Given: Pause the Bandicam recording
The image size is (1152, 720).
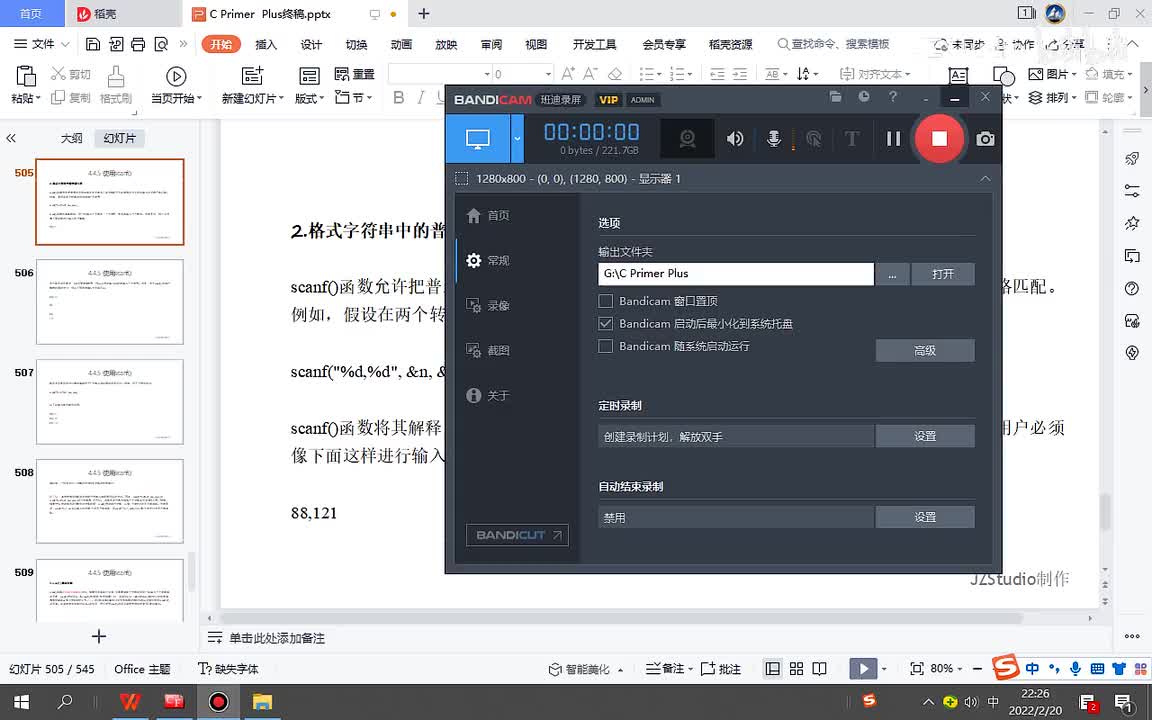Looking at the screenshot, I should tap(893, 138).
